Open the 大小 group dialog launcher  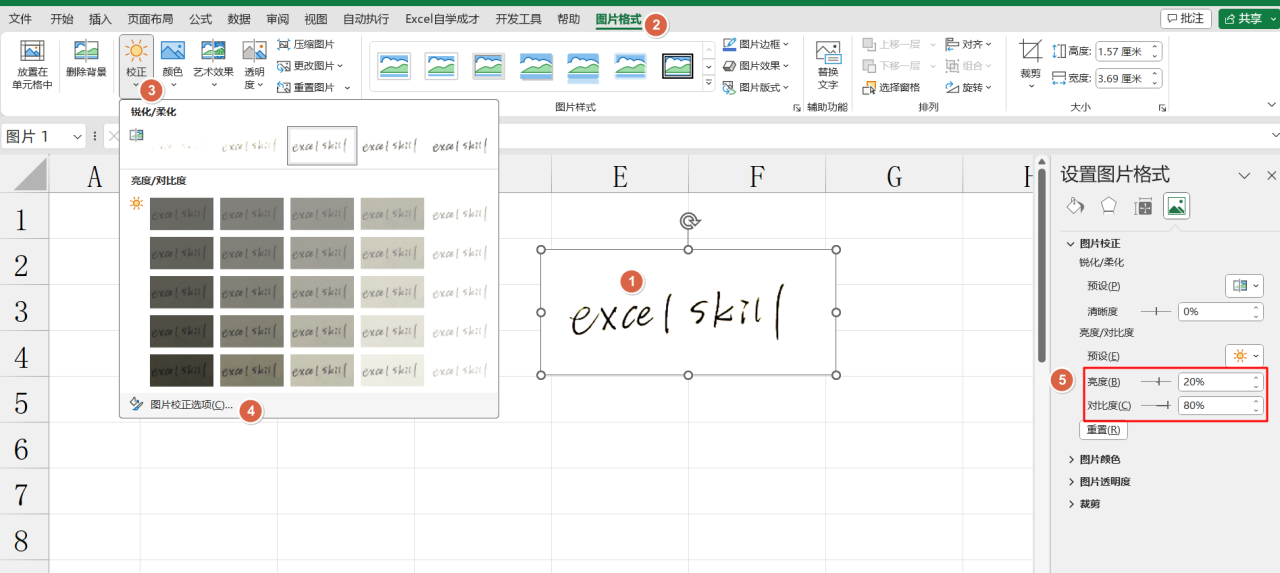click(x=1162, y=108)
